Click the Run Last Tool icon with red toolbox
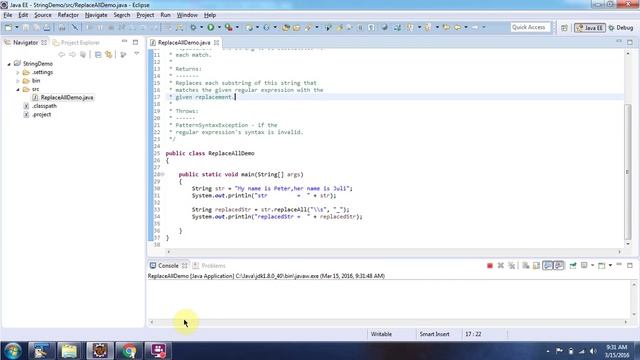Viewport: 640px width, 360px height. [229, 27]
